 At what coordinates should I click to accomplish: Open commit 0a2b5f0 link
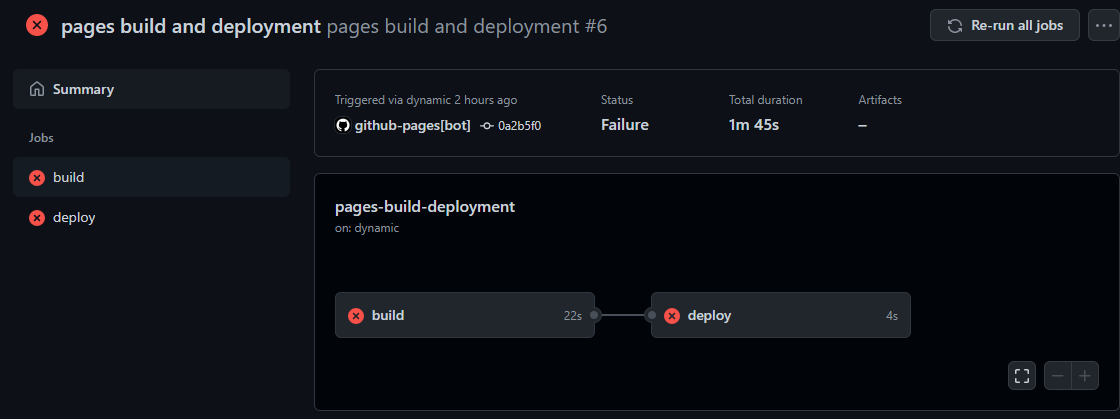click(x=519, y=126)
